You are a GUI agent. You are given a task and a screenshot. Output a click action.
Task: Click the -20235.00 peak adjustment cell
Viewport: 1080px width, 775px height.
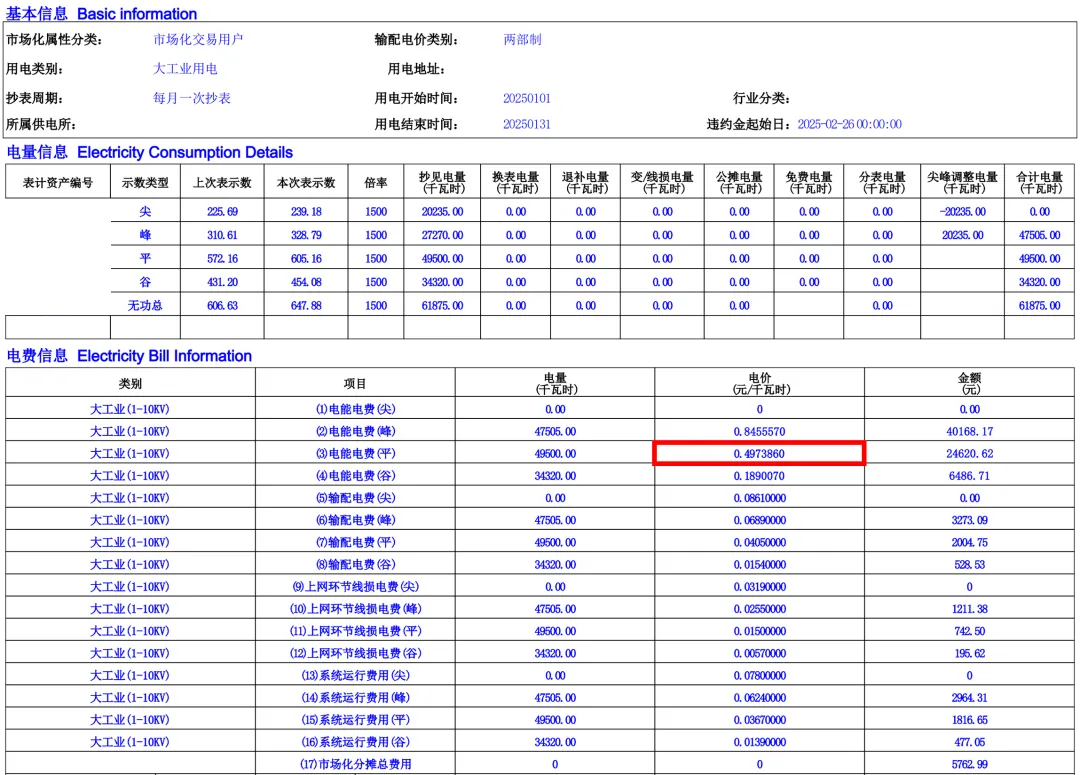tap(962, 212)
